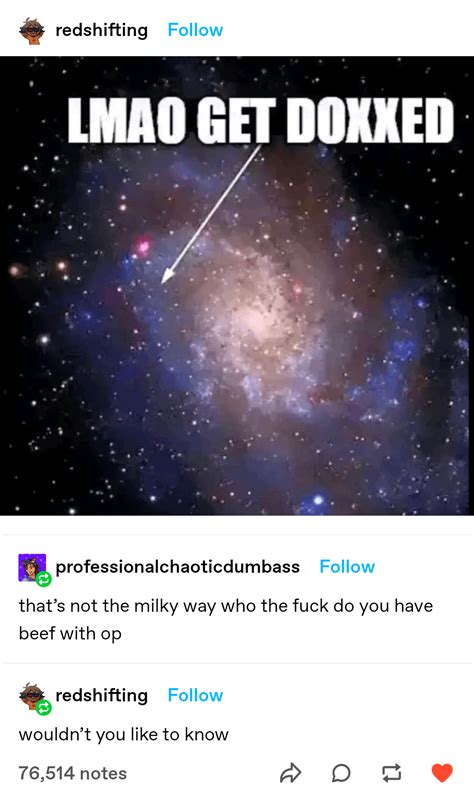This screenshot has height=797, width=474.
Task: Open the reply speech bubble icon
Action: coord(341,773)
